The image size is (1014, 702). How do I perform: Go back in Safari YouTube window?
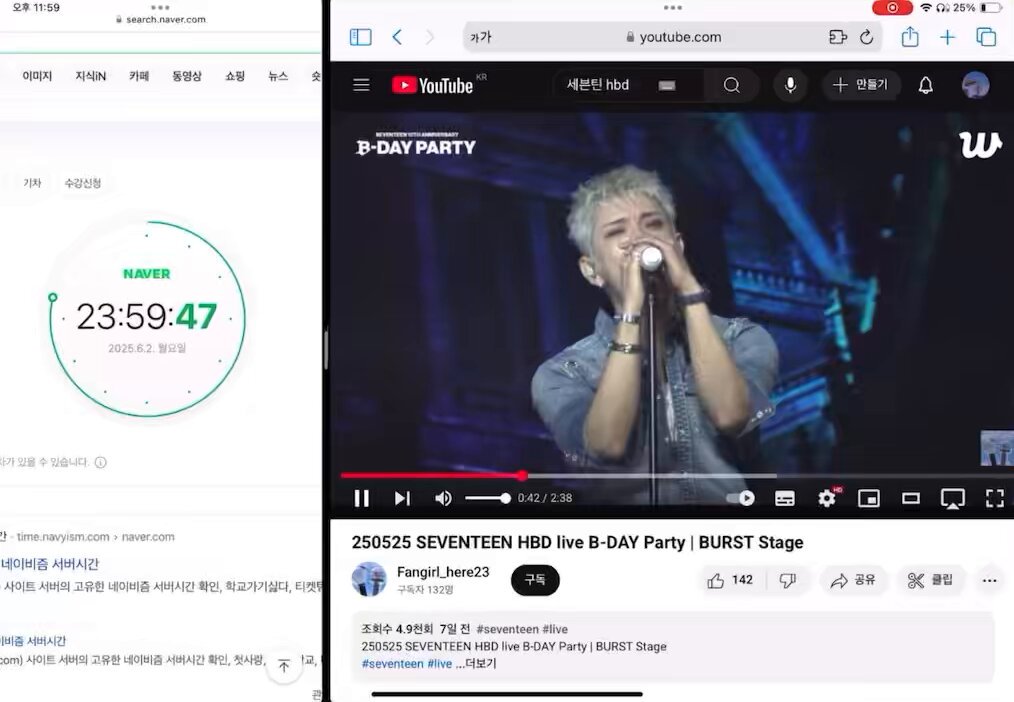397,37
